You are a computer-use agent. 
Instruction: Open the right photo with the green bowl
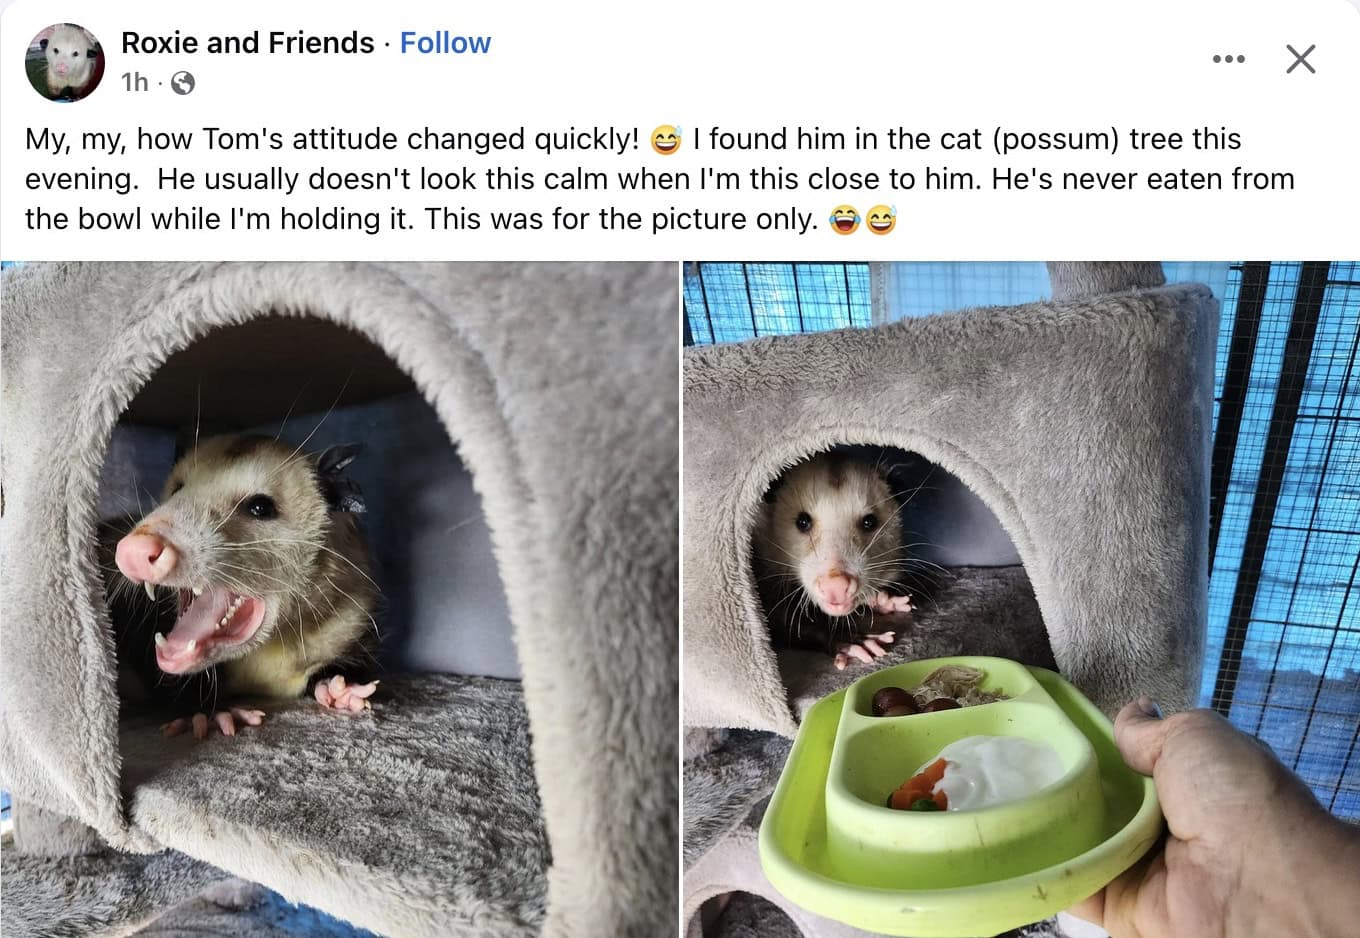click(1021, 599)
